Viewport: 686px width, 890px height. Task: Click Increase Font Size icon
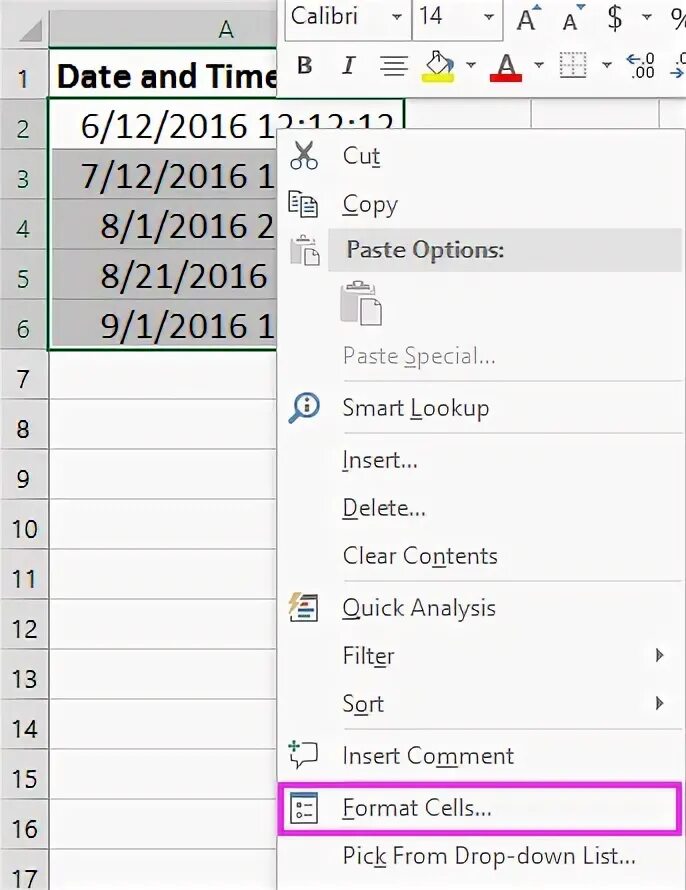tap(528, 19)
